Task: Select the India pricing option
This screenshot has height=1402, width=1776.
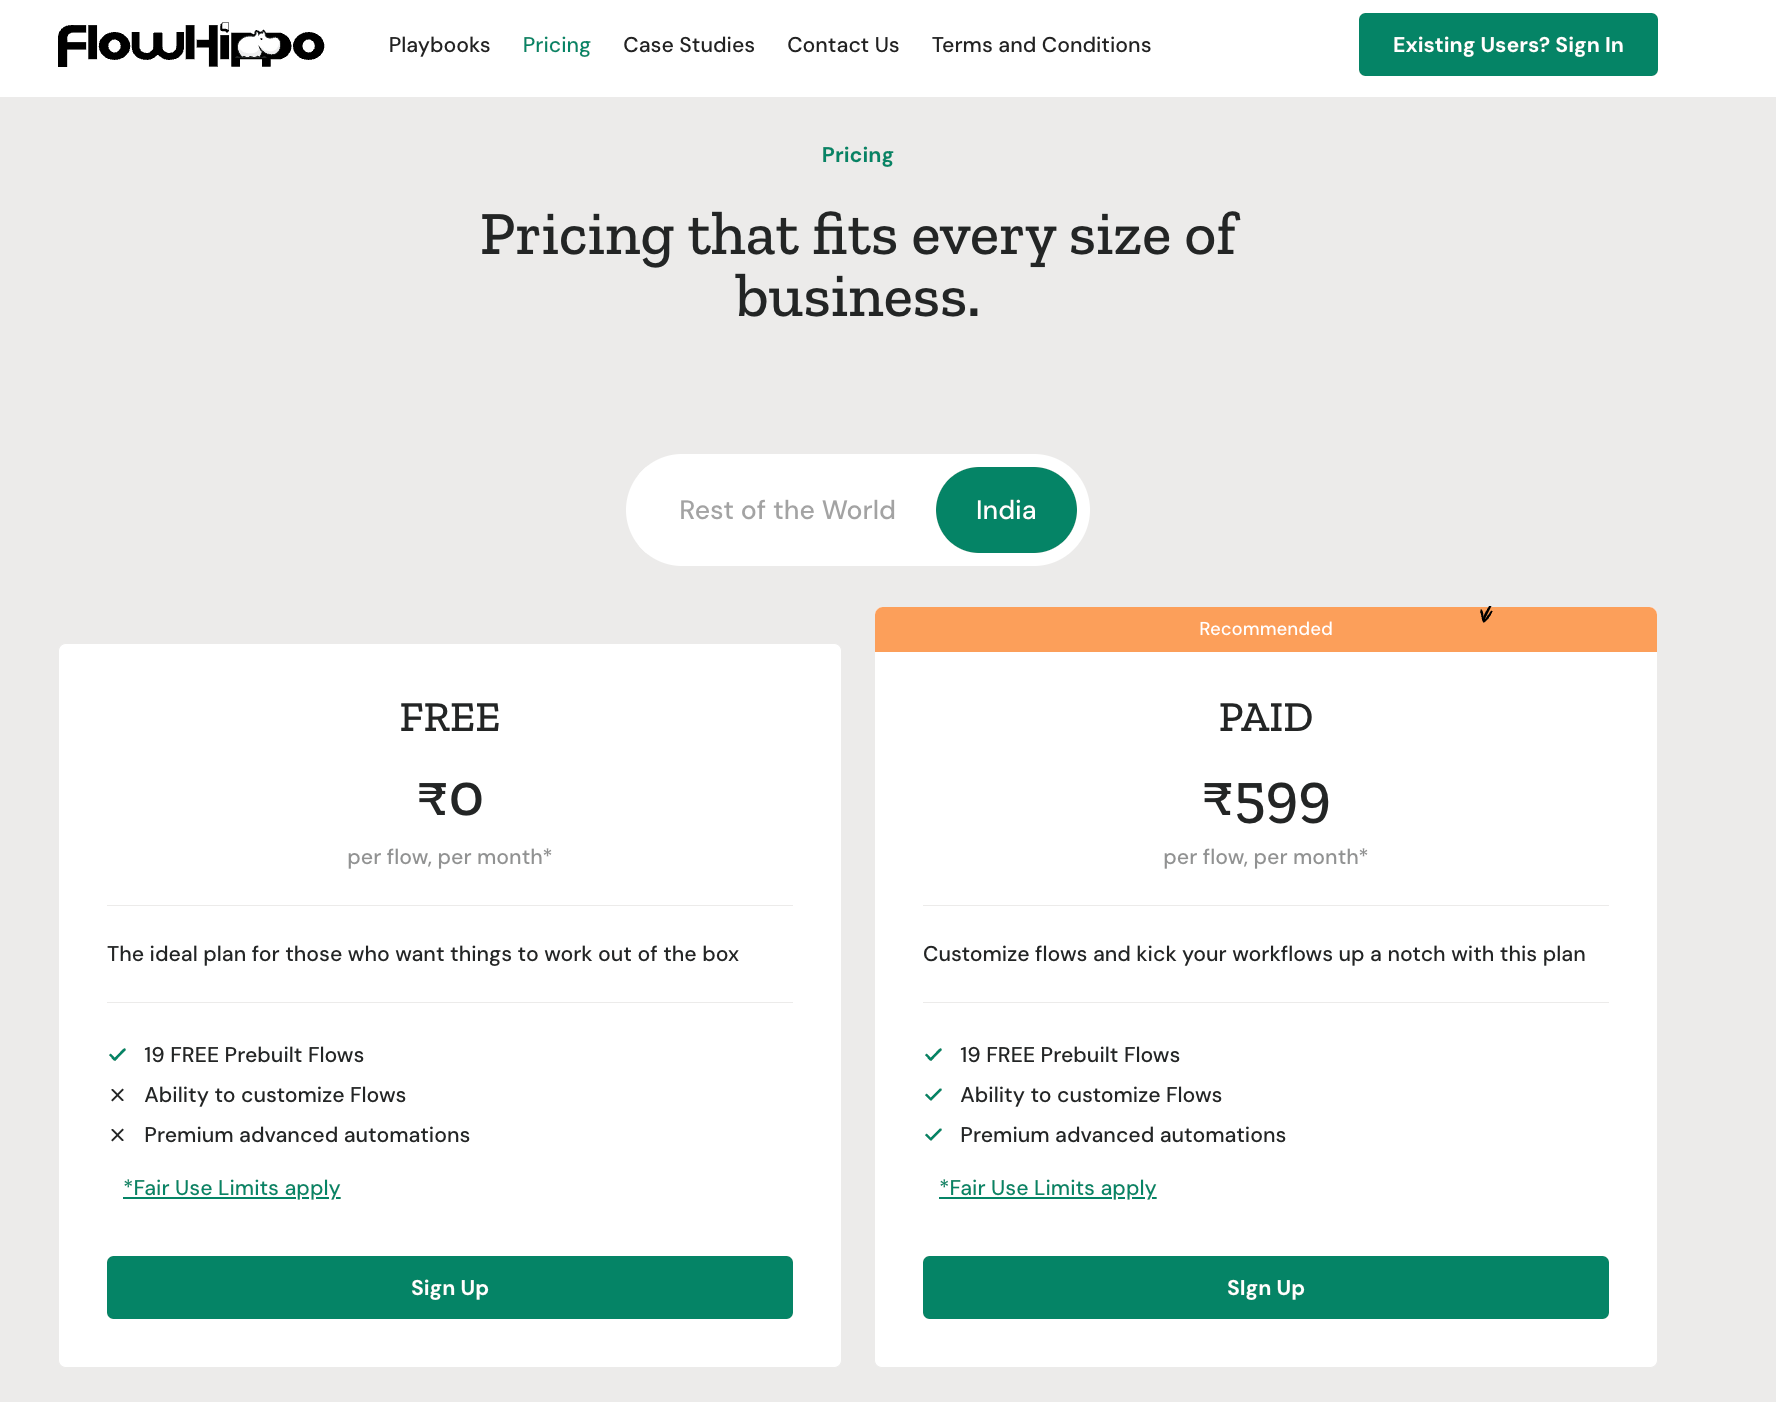Action: point(1006,510)
